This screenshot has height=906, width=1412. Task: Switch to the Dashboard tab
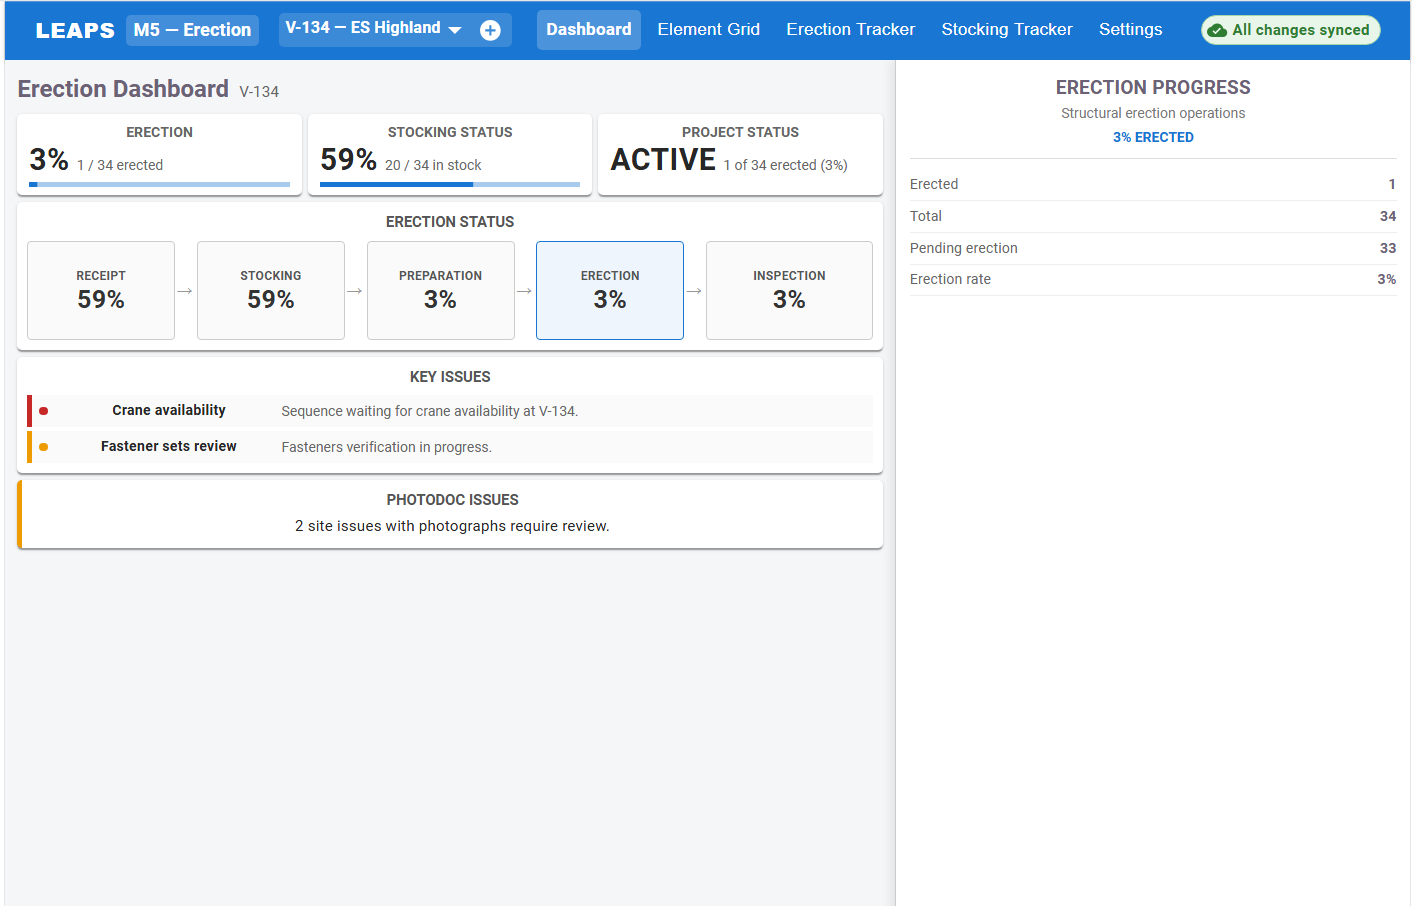(589, 30)
